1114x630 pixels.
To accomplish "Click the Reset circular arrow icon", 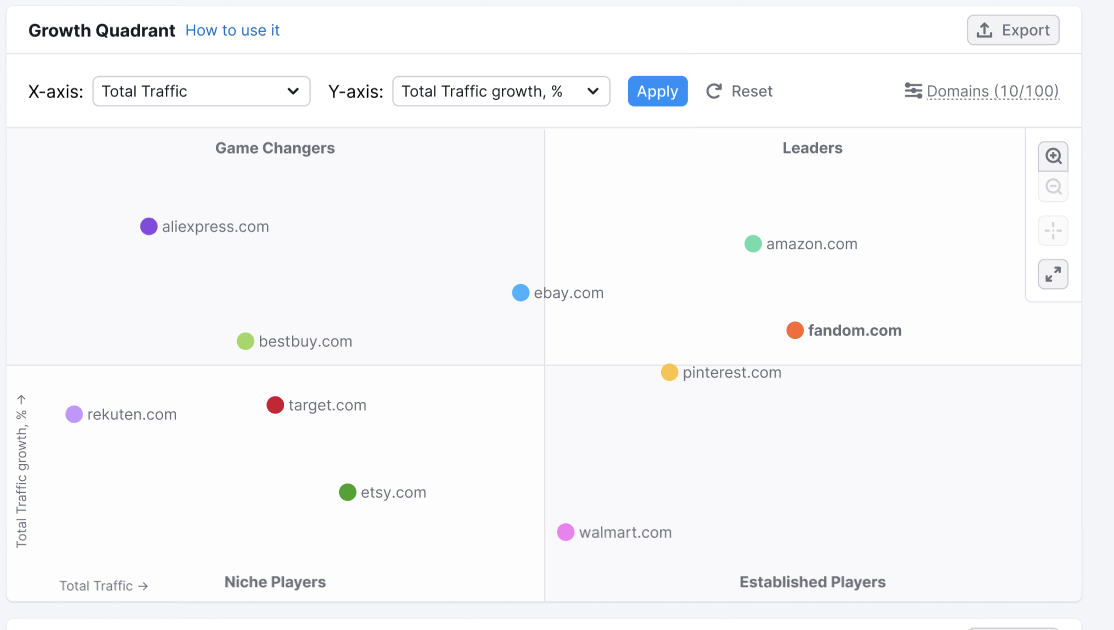I will [x=714, y=91].
